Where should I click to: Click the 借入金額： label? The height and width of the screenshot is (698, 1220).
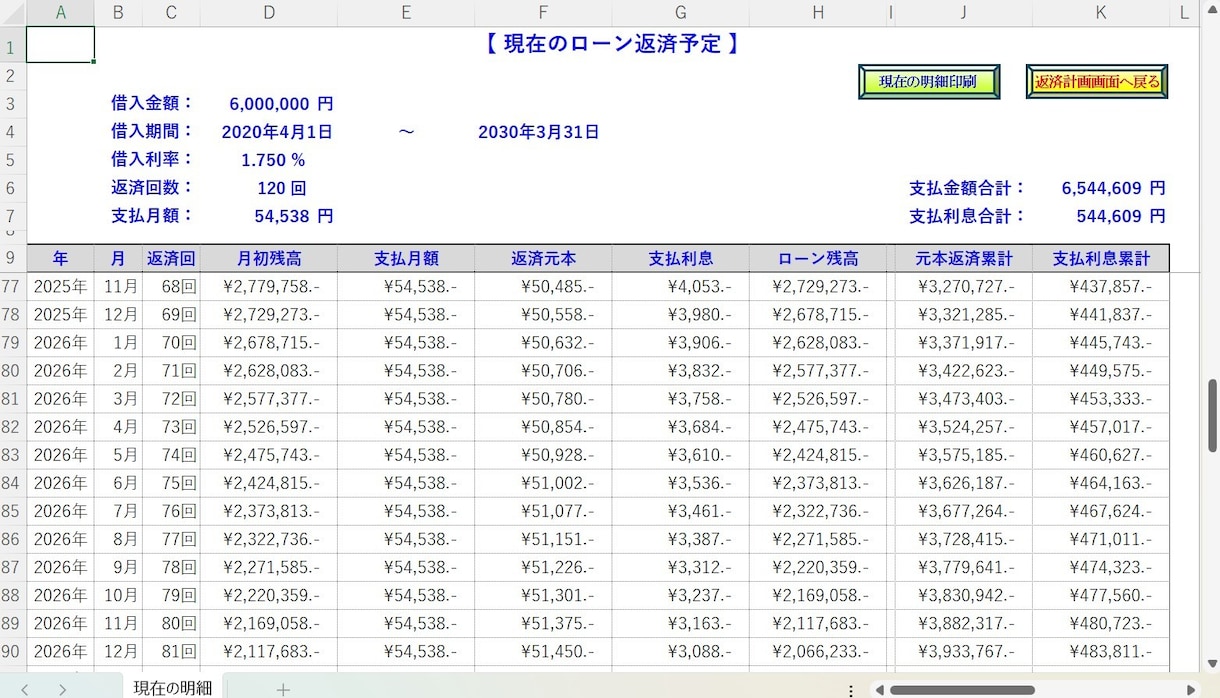point(153,103)
